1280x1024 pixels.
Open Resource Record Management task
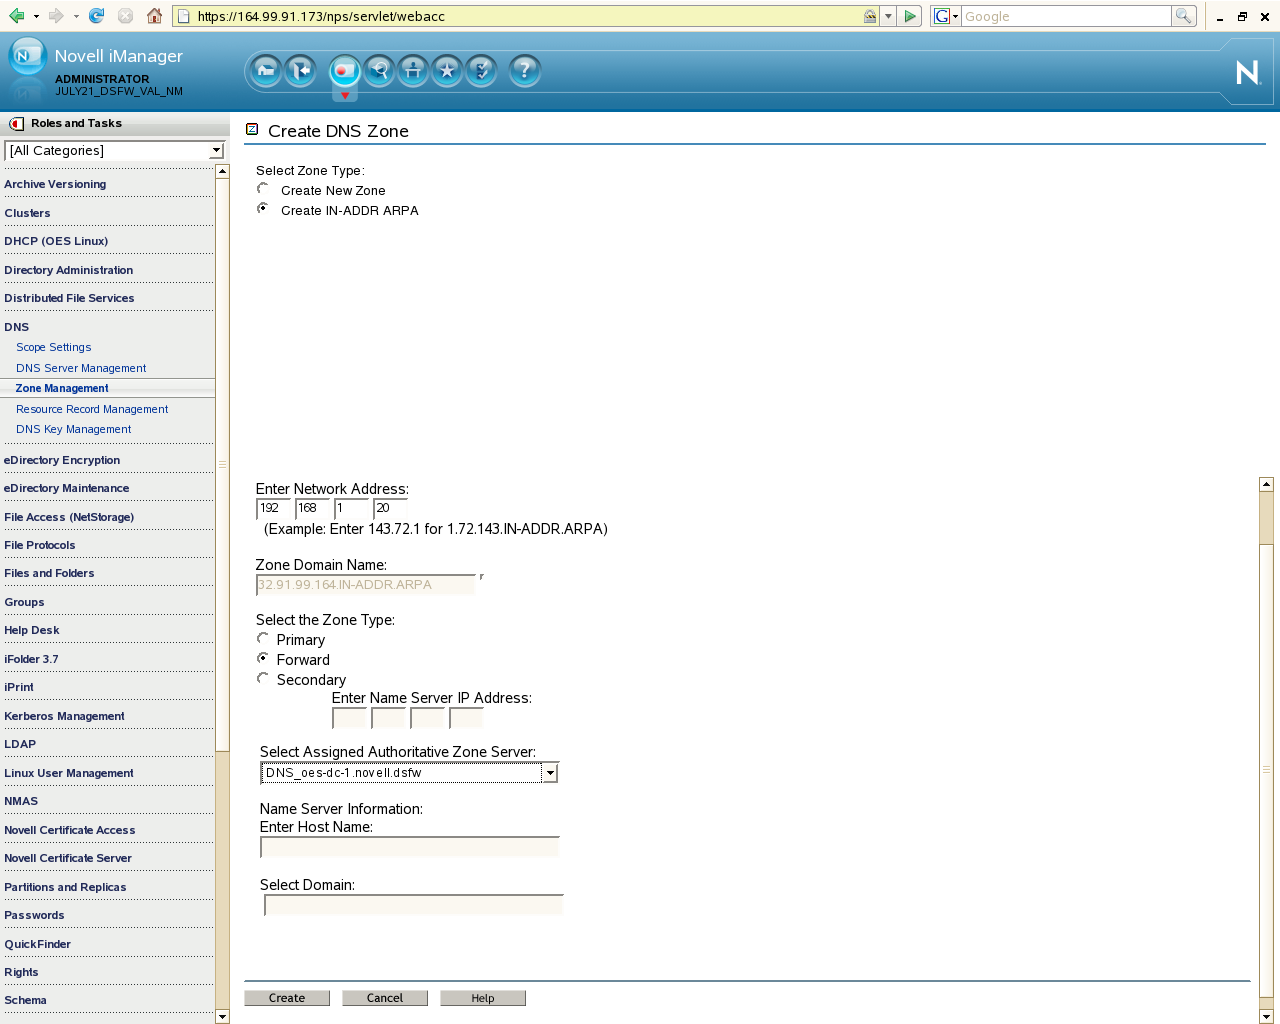(92, 409)
